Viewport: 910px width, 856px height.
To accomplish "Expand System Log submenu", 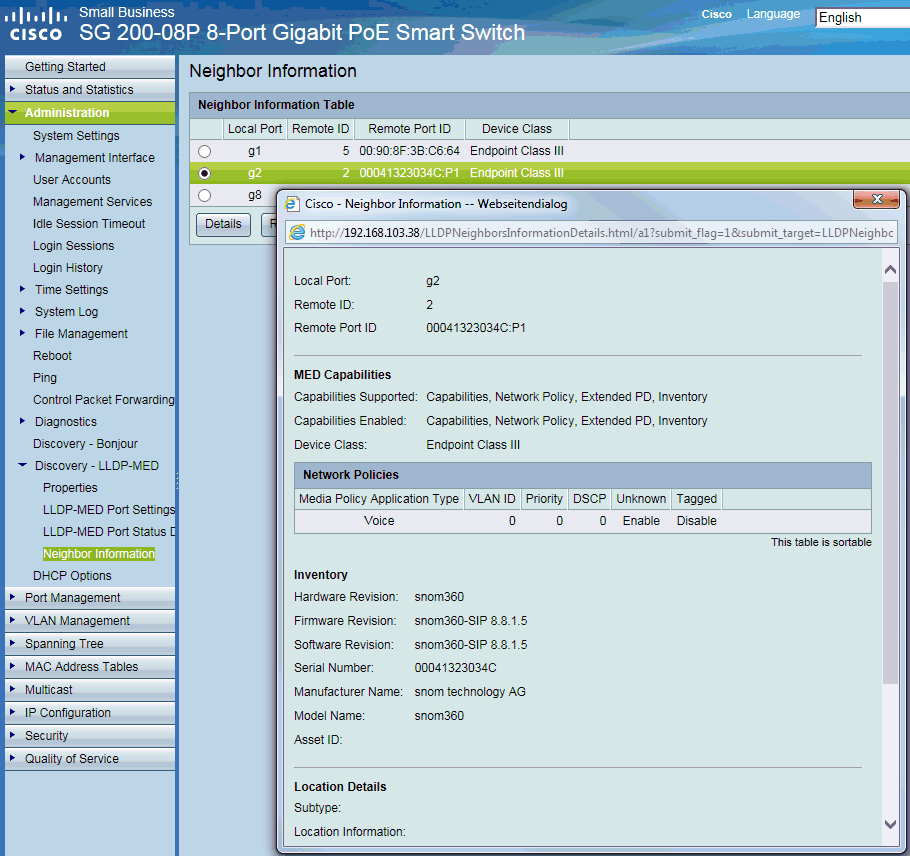I will [22, 310].
